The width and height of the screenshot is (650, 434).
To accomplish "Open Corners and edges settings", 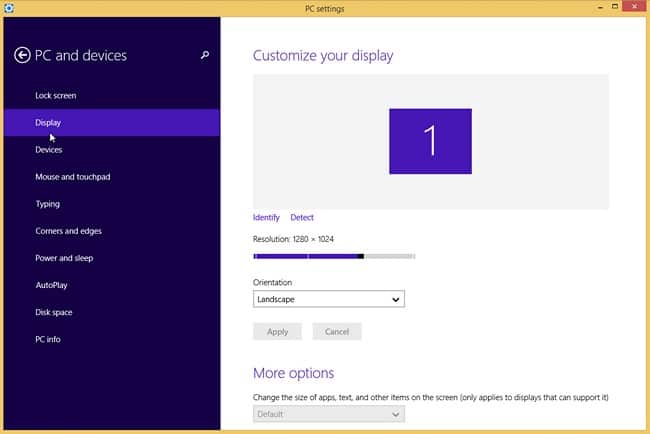I will point(68,231).
